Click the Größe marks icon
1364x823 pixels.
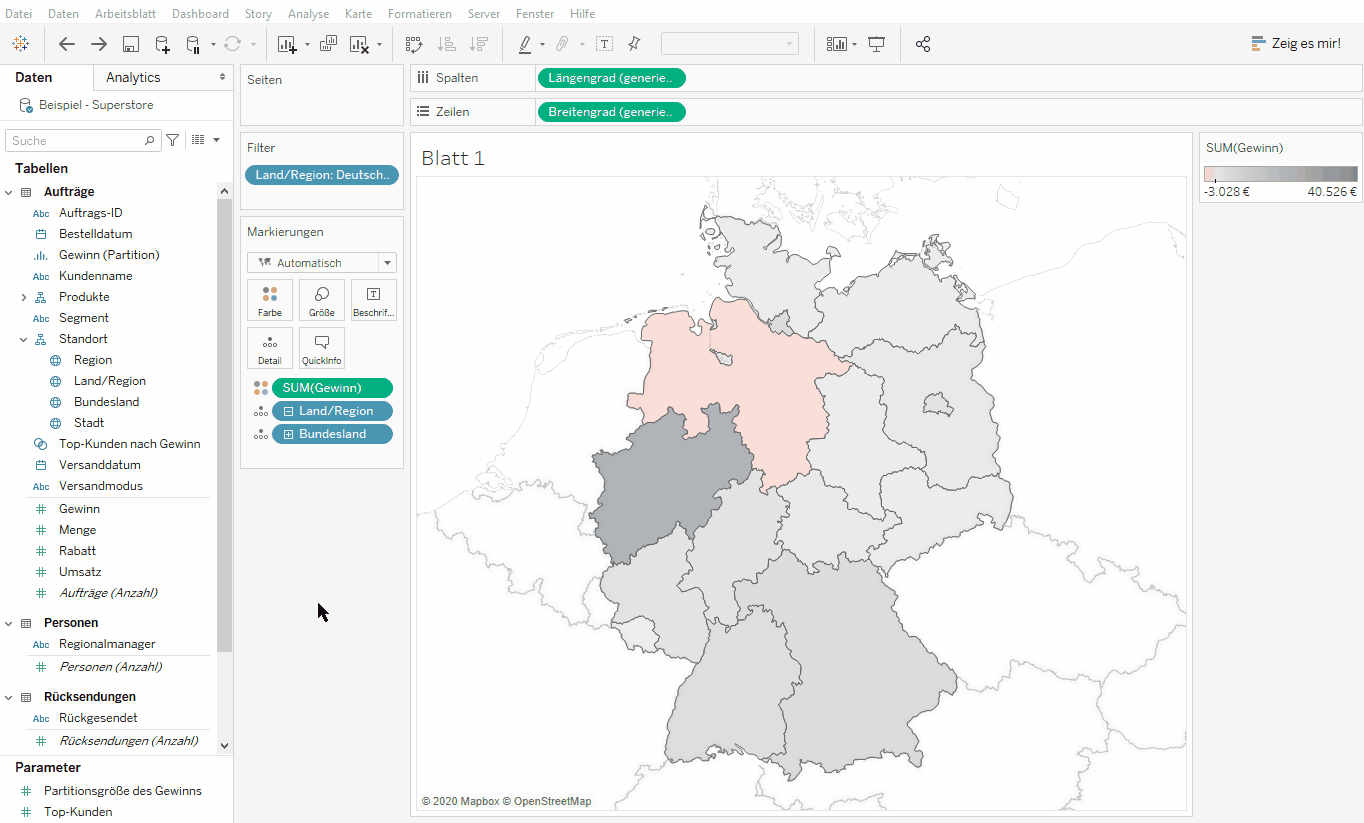[321, 299]
